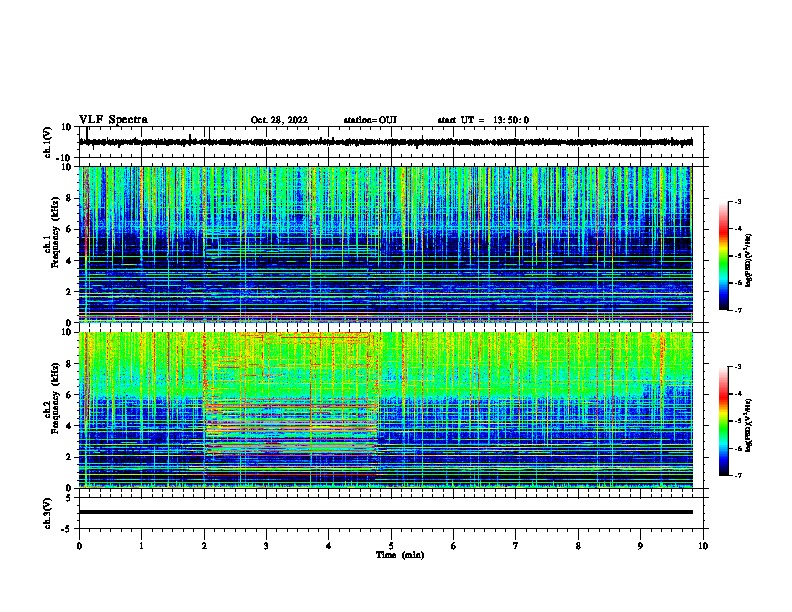Click the "-3" value atop the ch.1 colorbar
This screenshot has height=612, width=792.
[x=737, y=202]
